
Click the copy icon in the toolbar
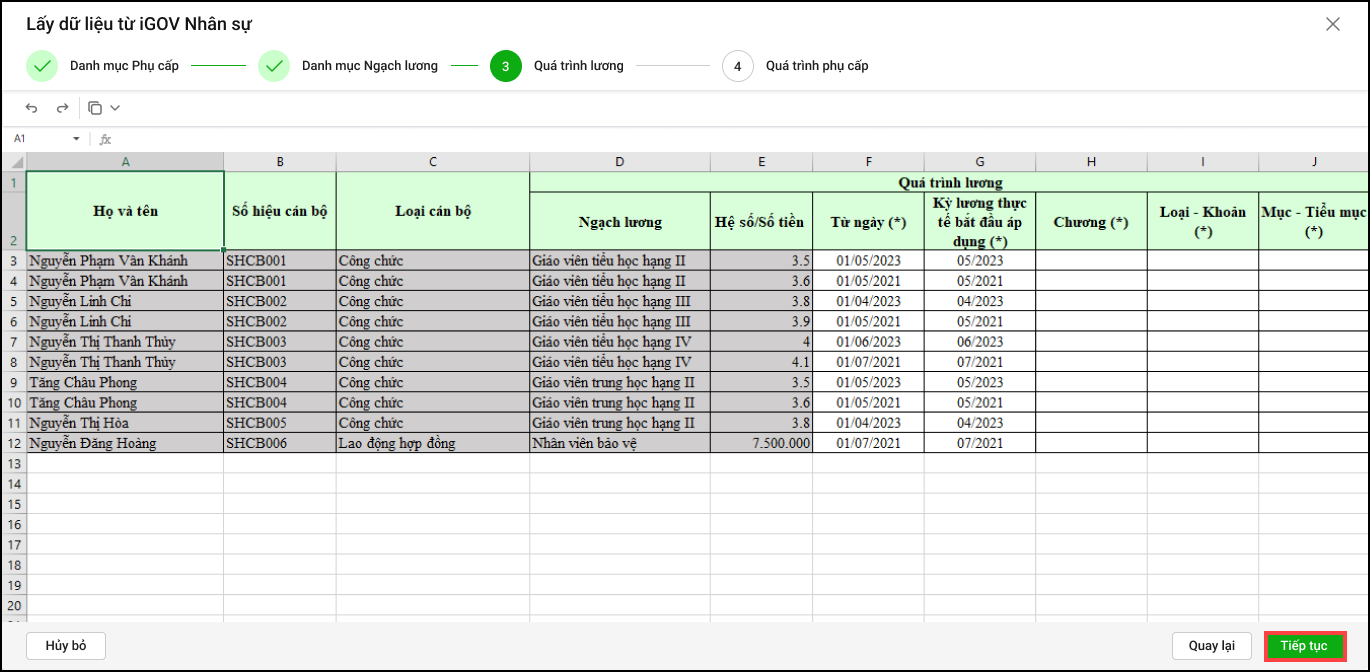(95, 108)
